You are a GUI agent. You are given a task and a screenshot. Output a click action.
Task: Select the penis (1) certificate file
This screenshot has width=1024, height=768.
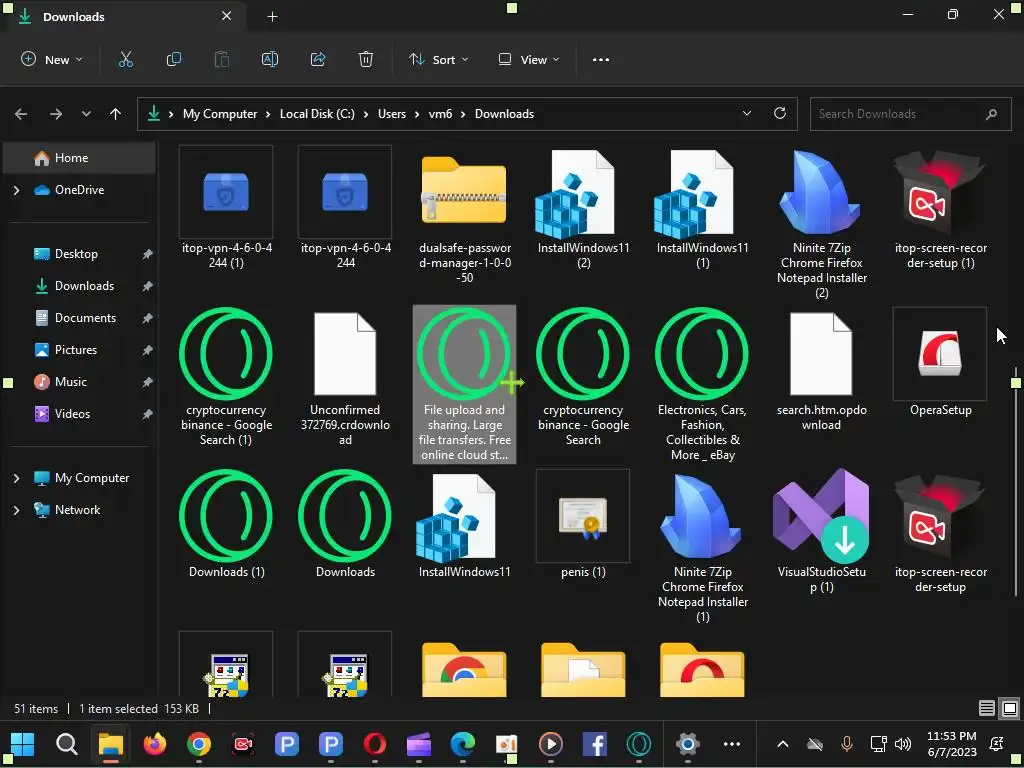[x=583, y=524]
